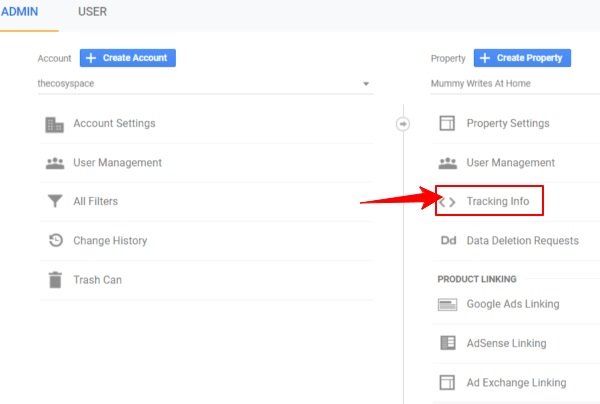Click the Ad Exchange Linking icon
Viewport: 600px width, 404px height.
(448, 382)
